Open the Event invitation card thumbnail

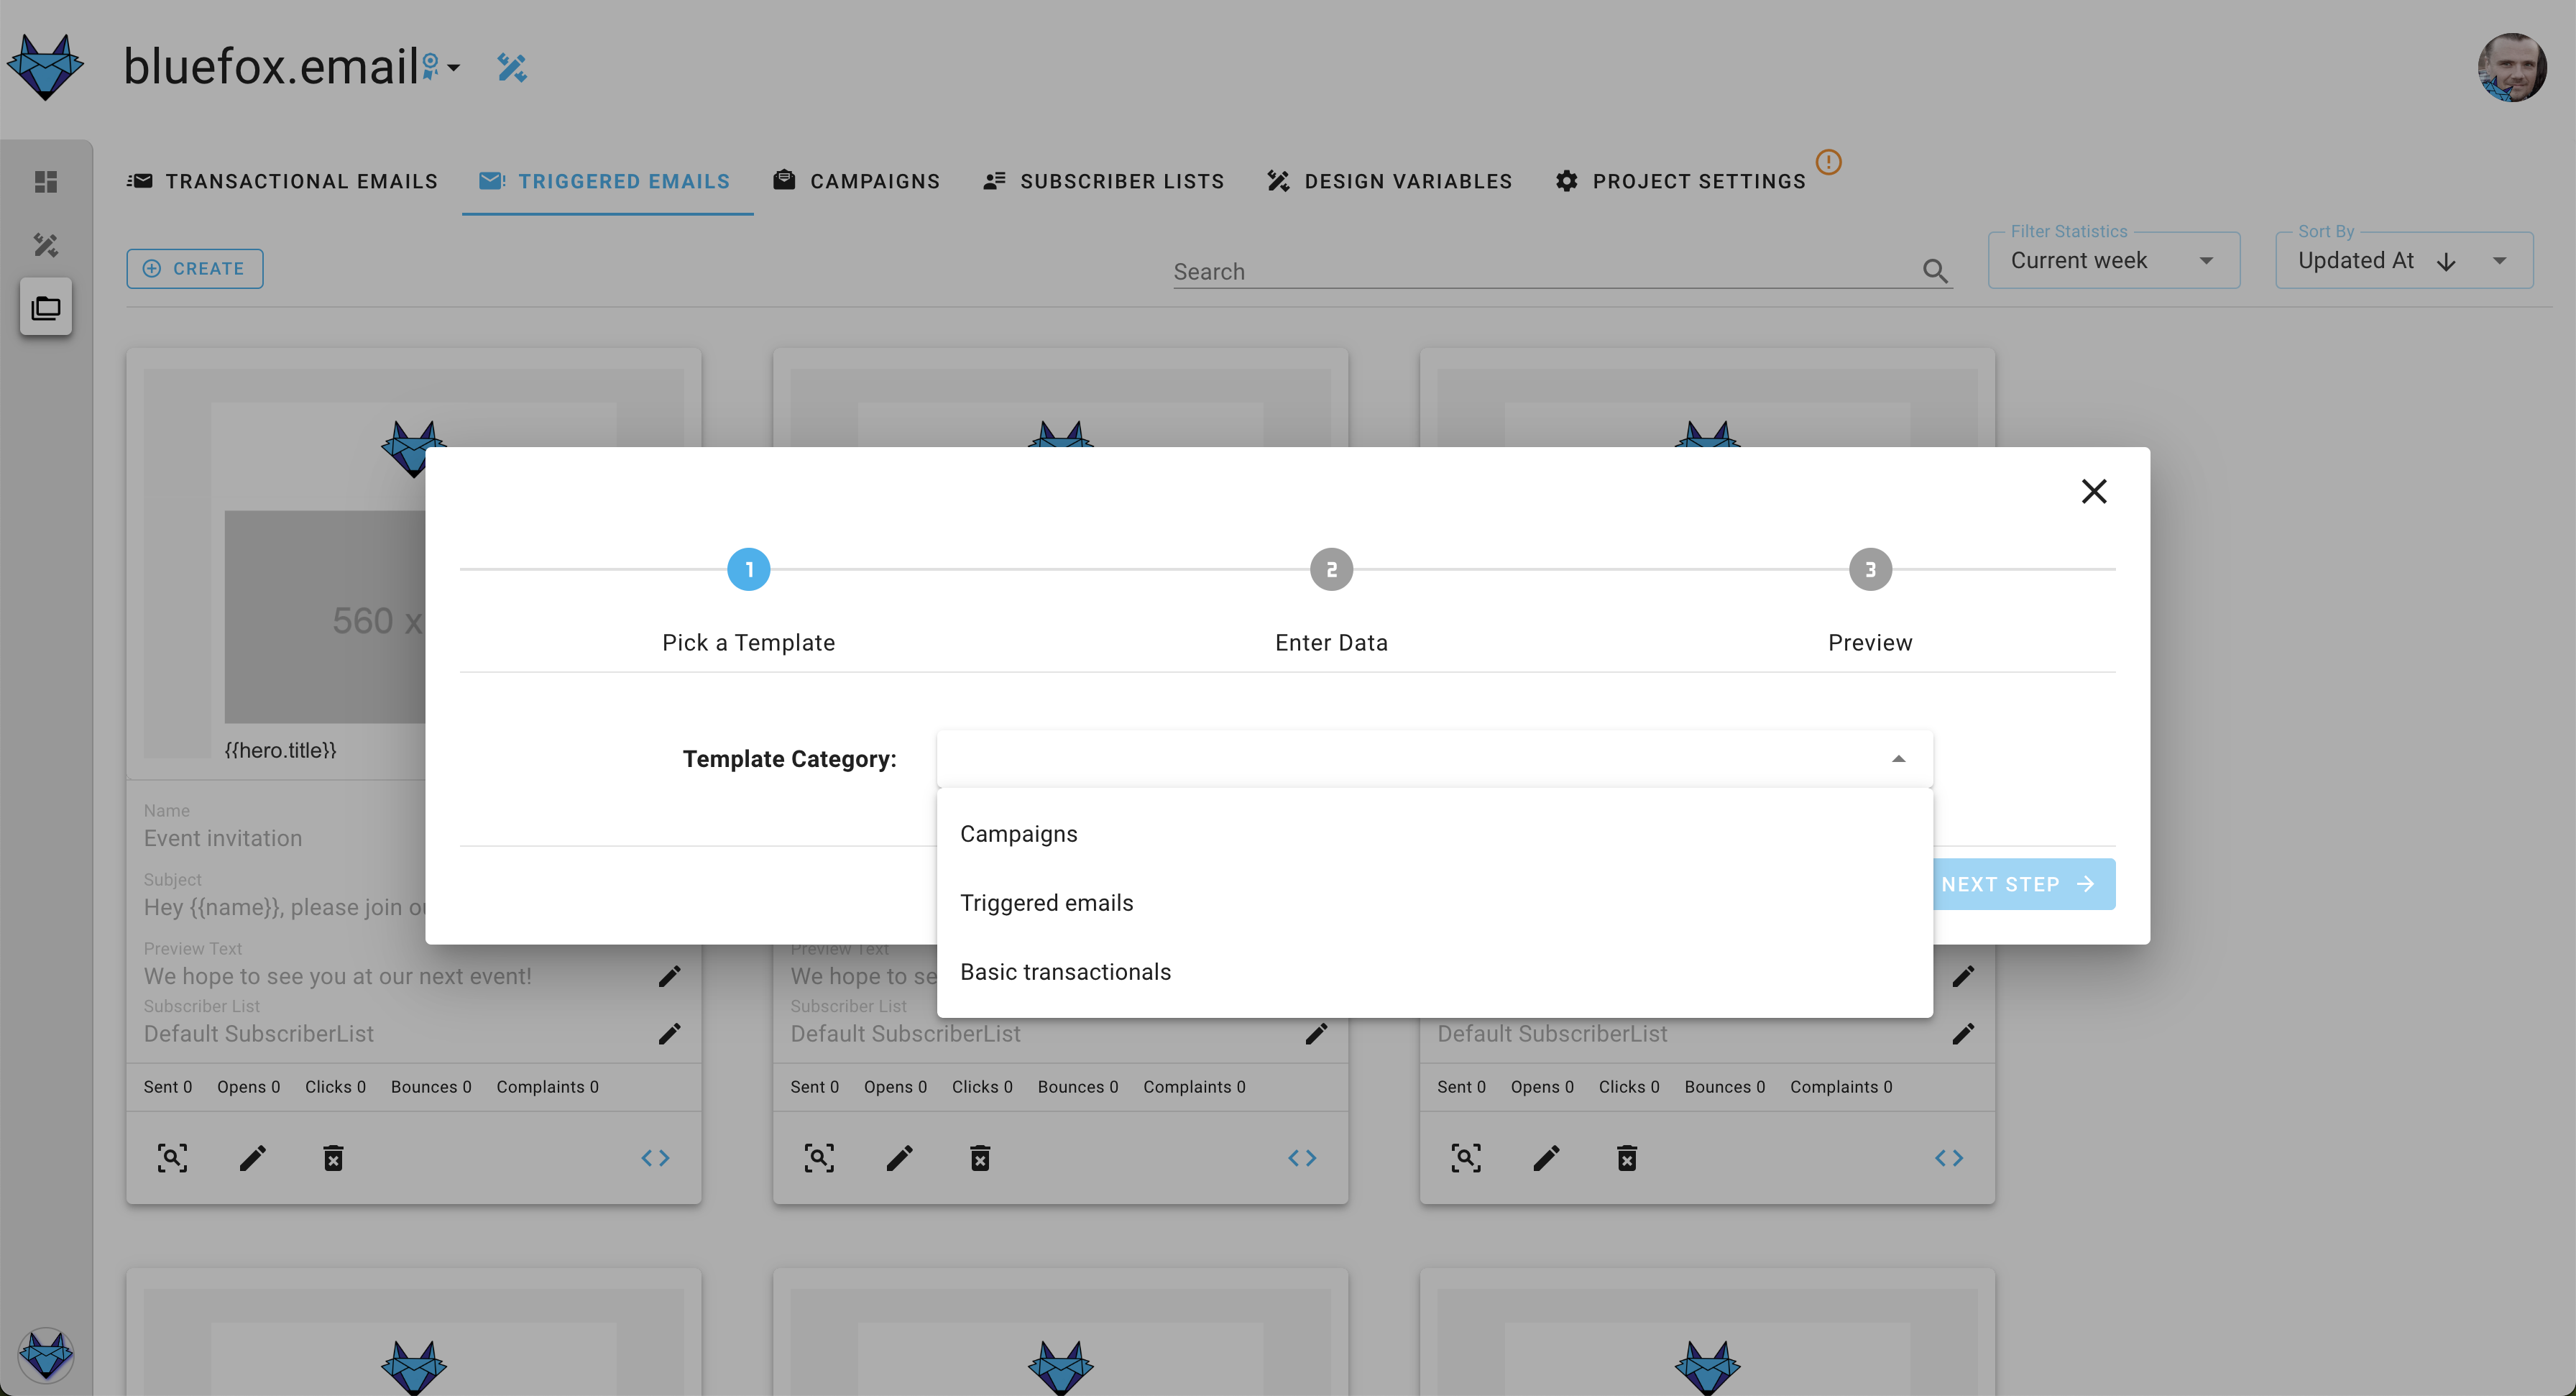[285, 563]
